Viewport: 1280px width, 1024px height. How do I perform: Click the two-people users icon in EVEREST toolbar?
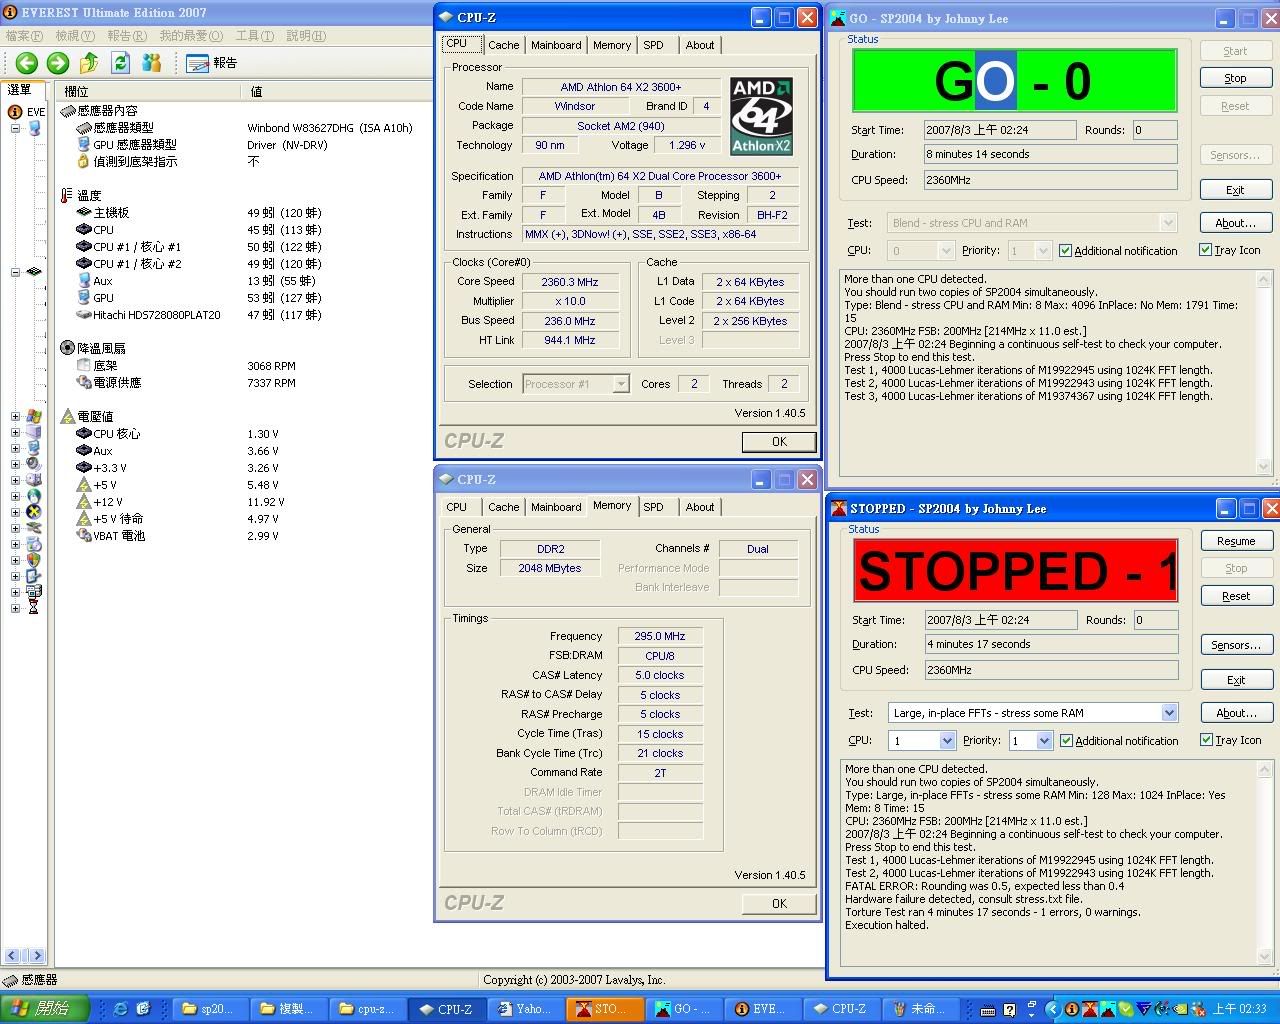pyautogui.click(x=152, y=63)
